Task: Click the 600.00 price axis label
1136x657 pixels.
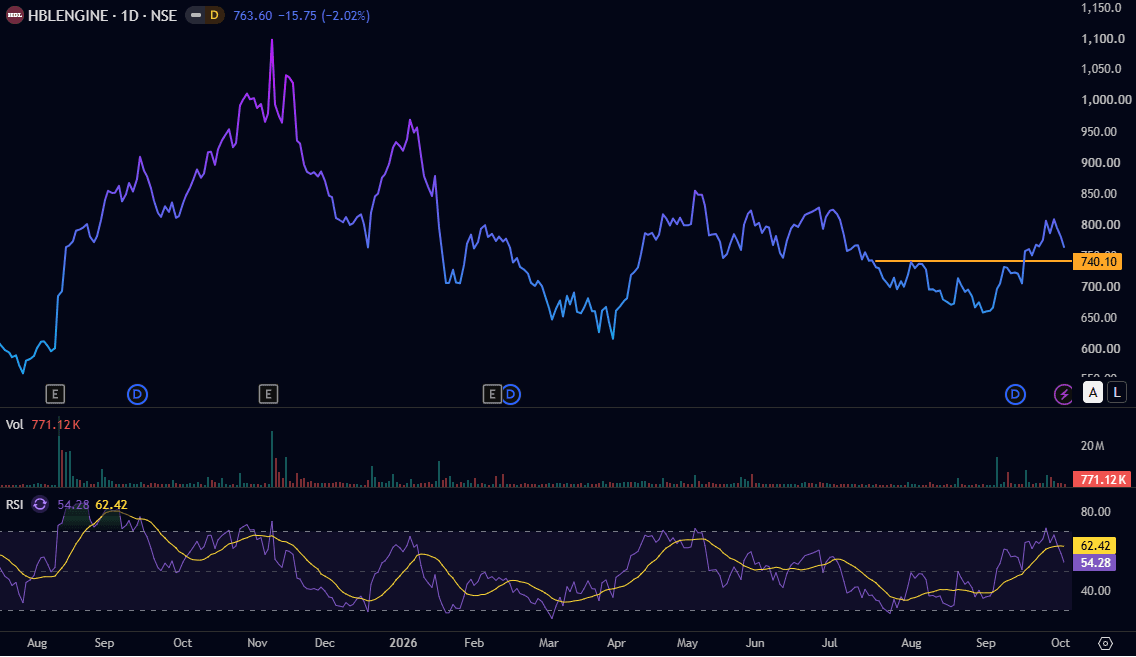Action: (1099, 348)
